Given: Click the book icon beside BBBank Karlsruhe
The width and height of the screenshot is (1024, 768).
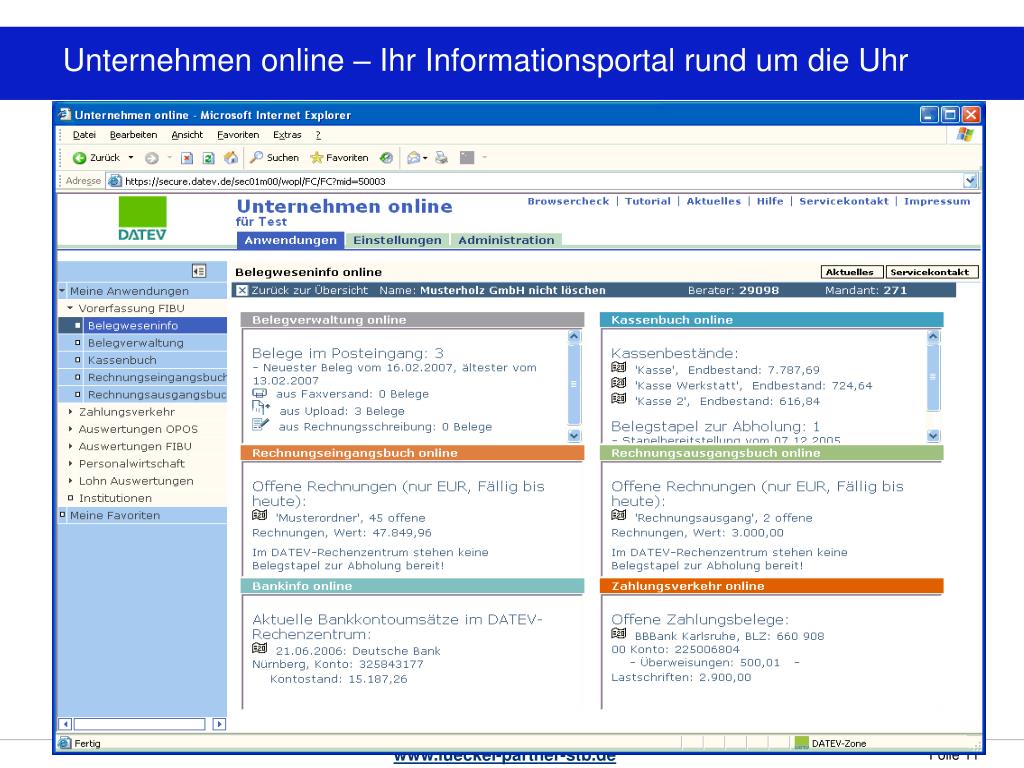Looking at the screenshot, I should coord(618,633).
